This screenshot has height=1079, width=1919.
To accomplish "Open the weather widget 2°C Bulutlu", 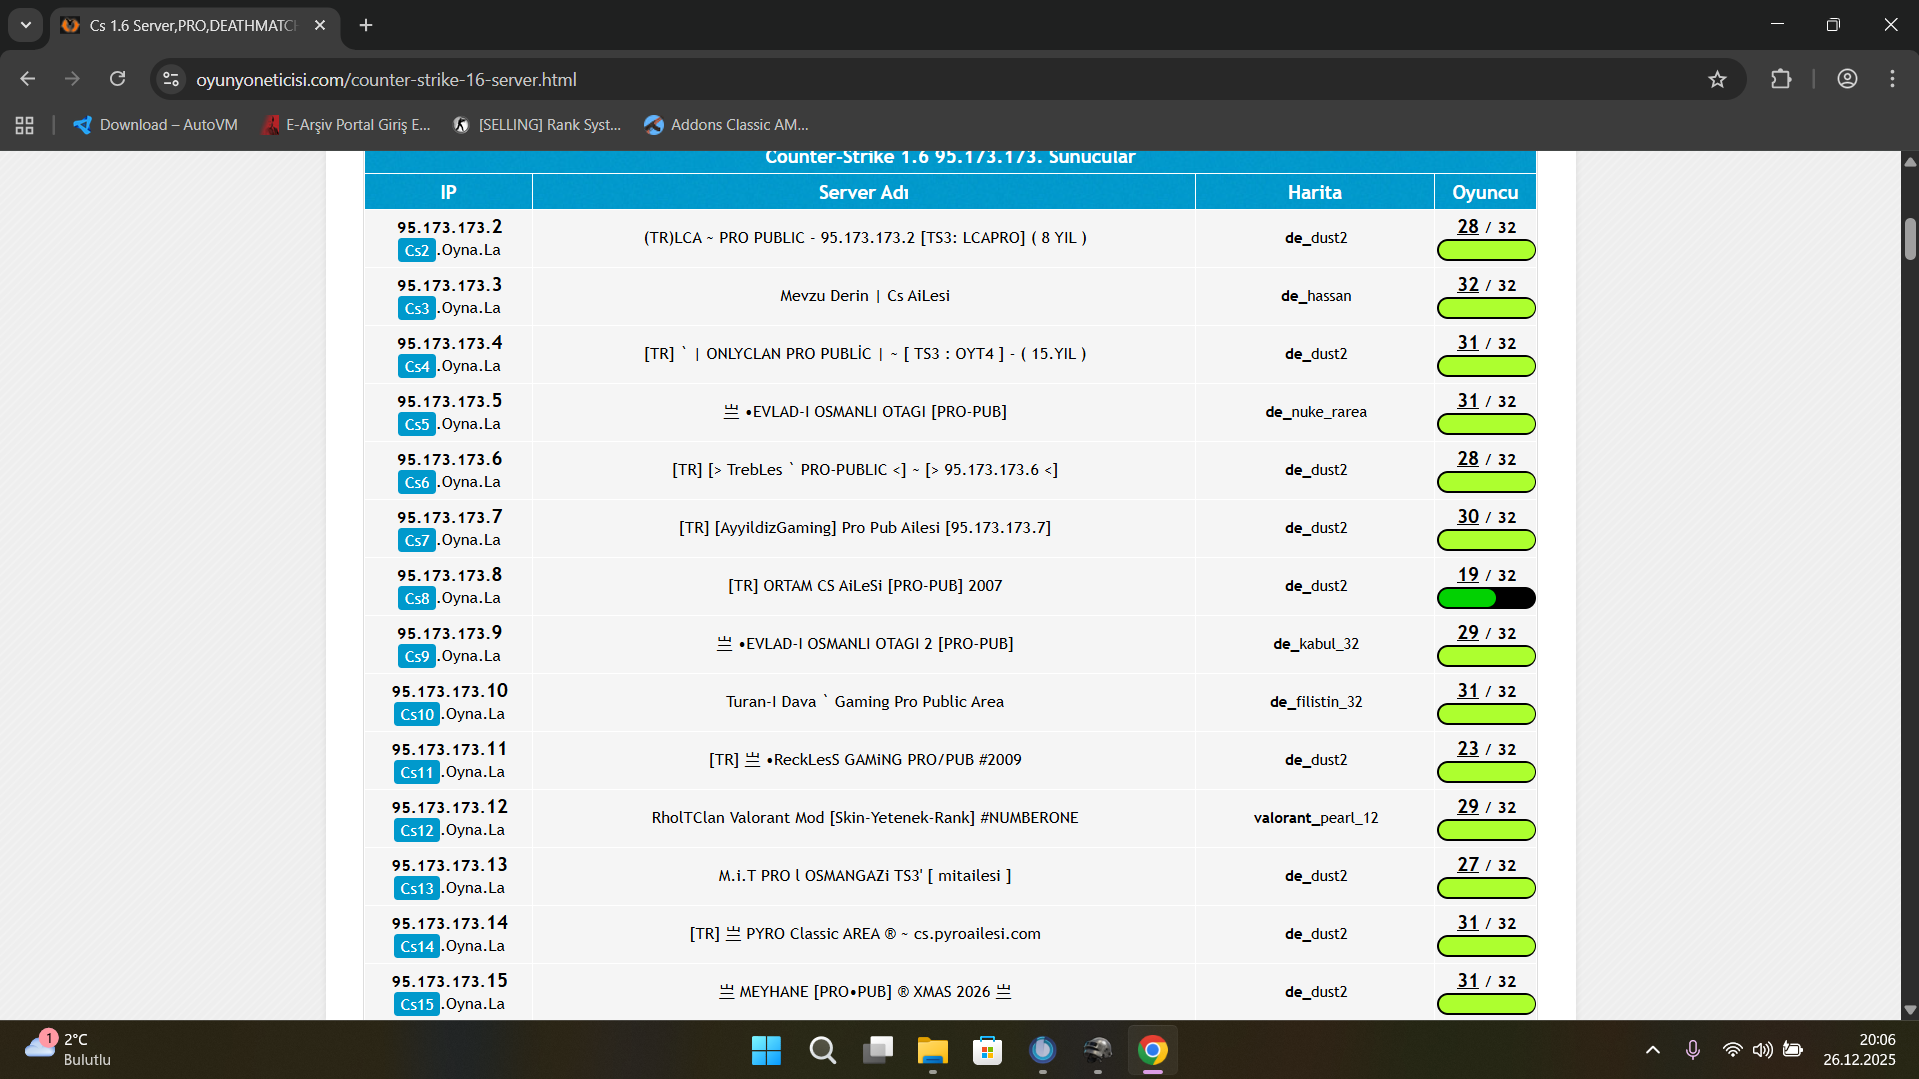I will 68,1050.
